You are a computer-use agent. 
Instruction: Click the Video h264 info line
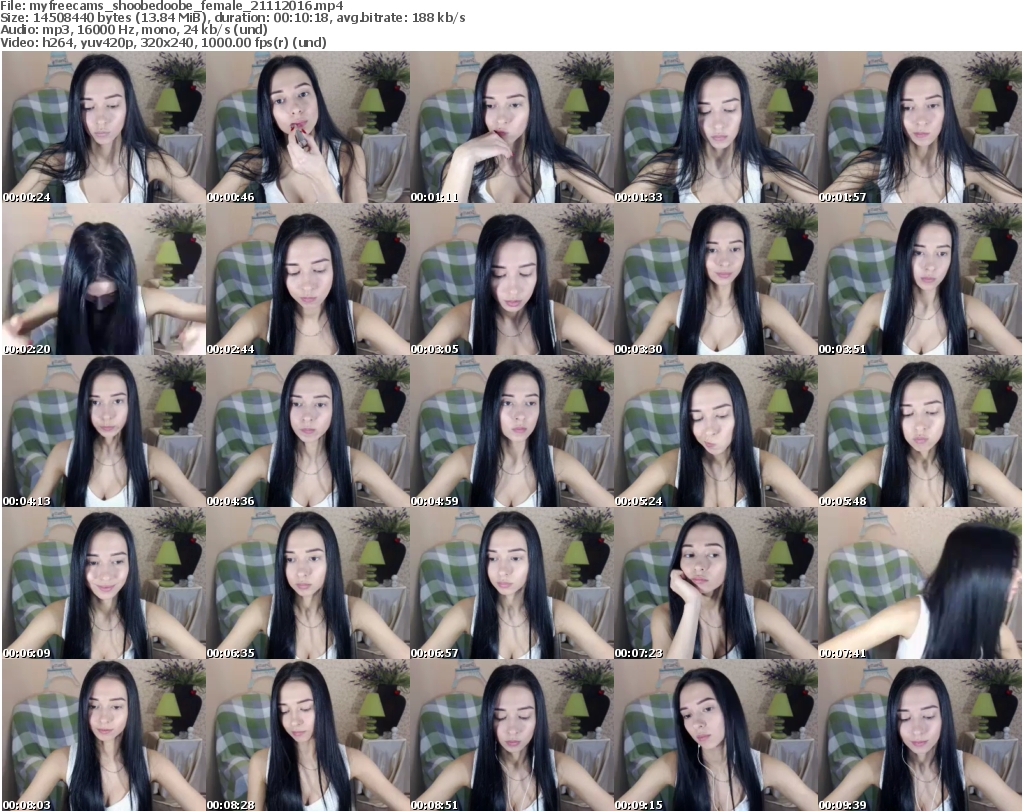(163, 42)
